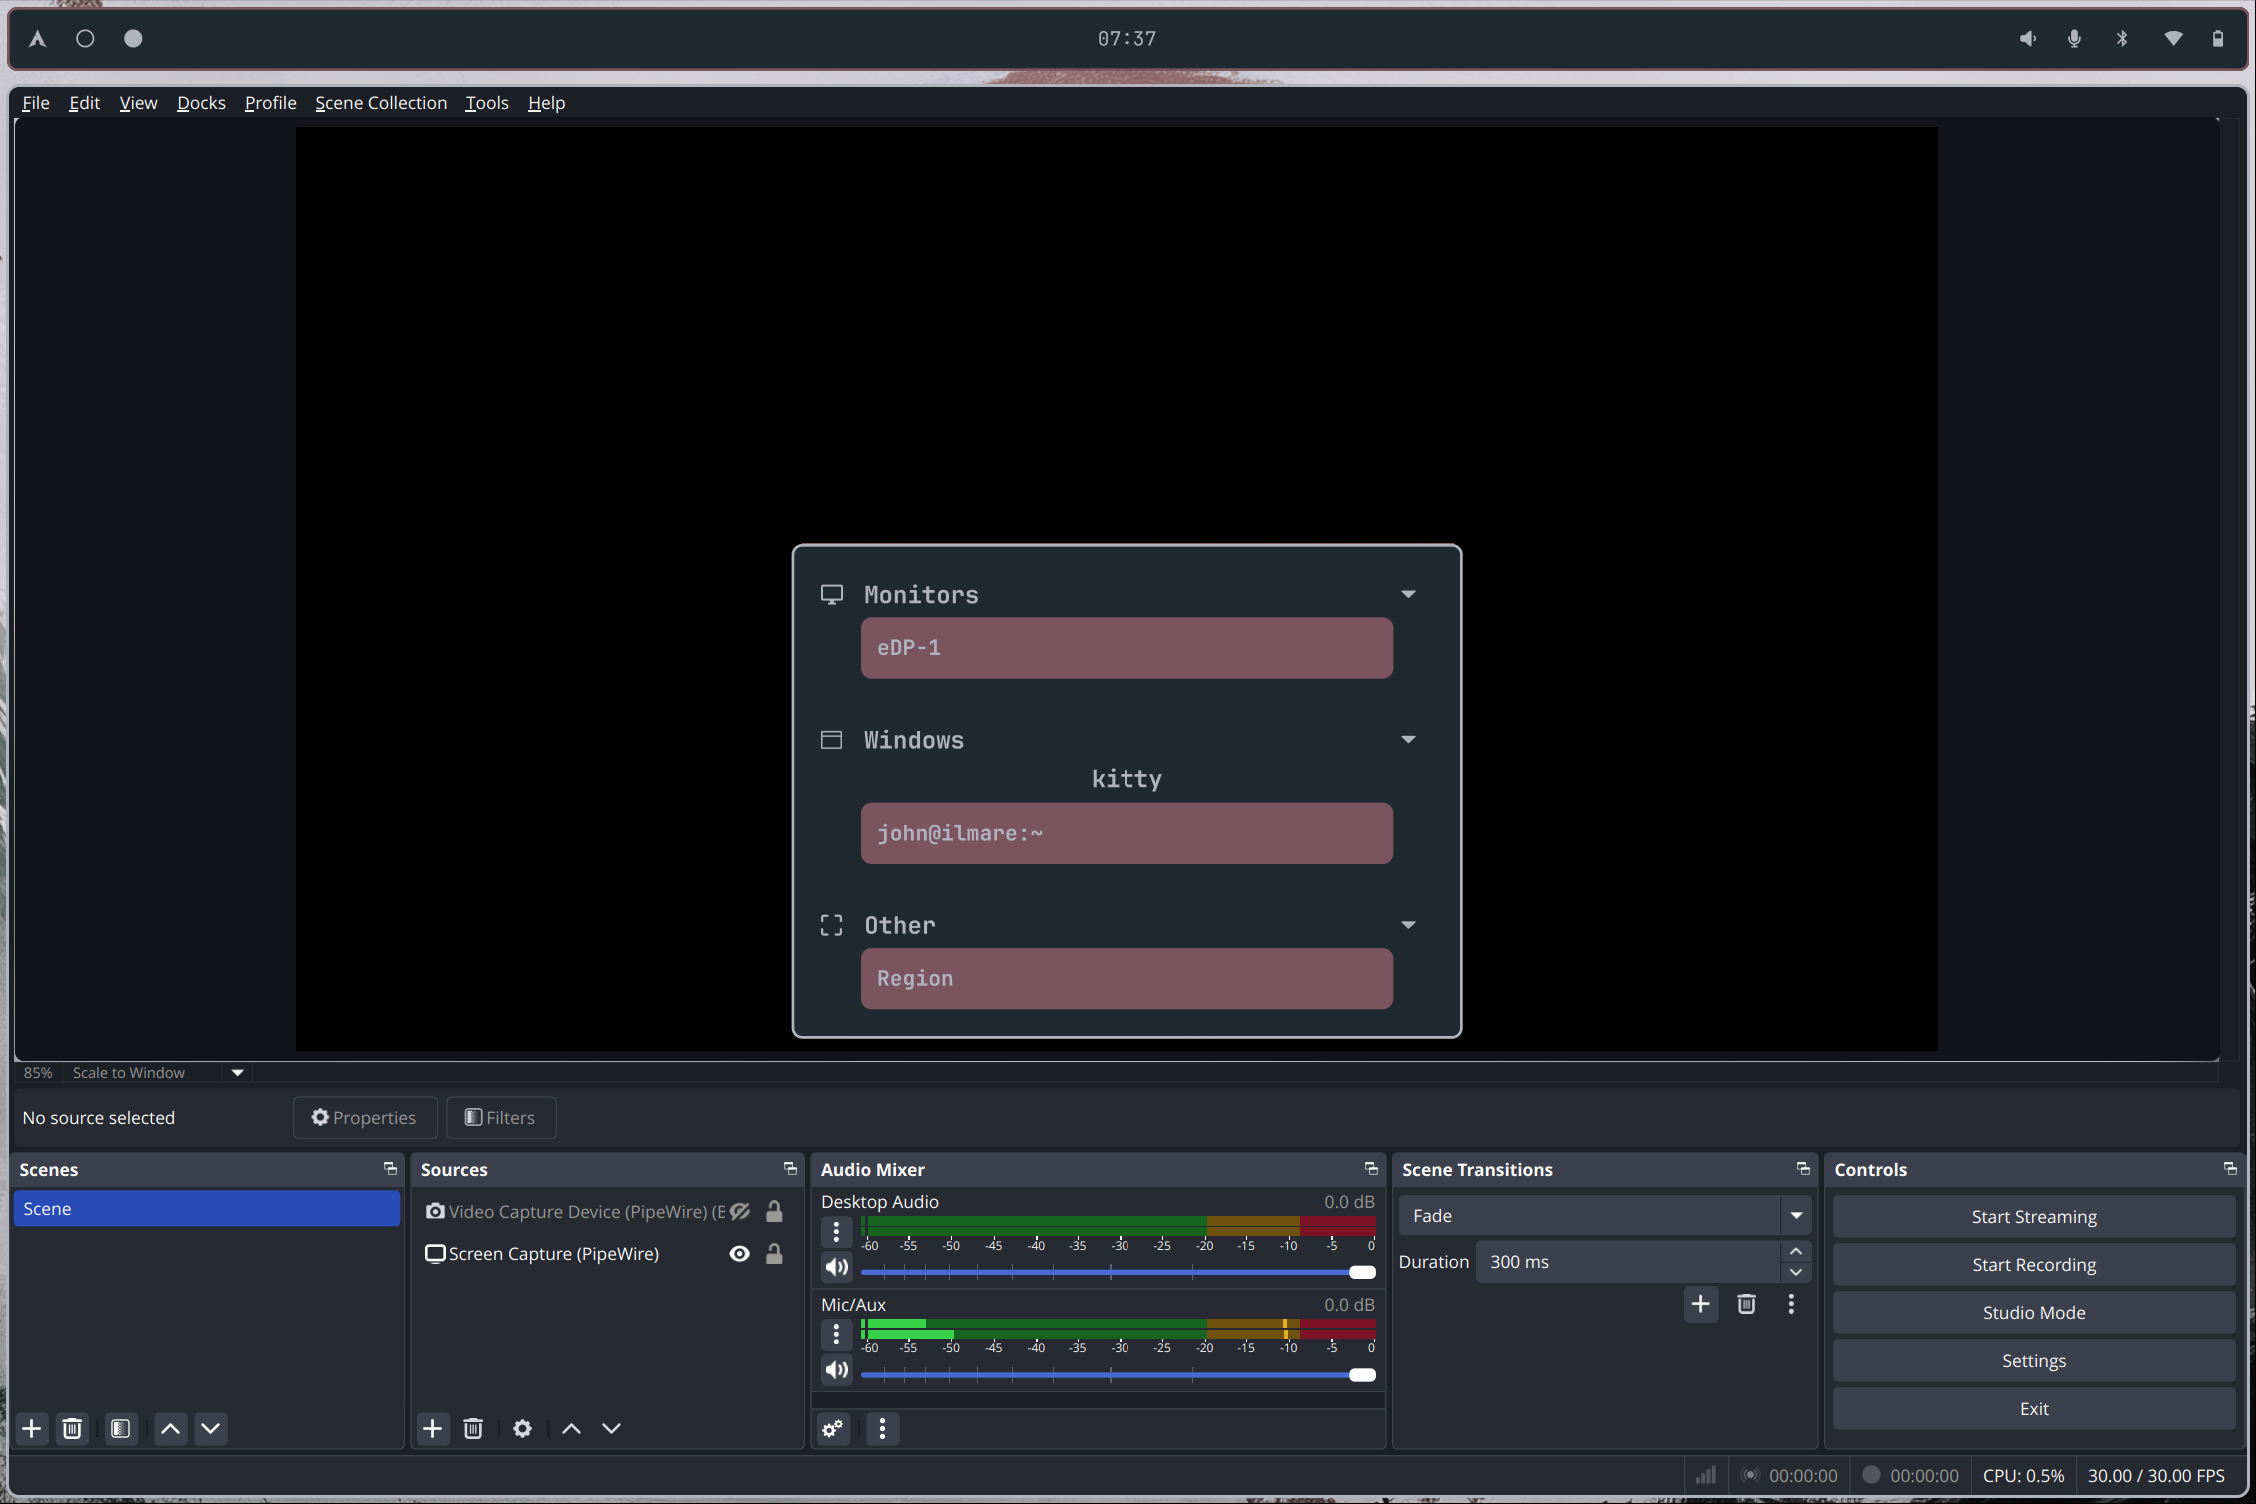
Task: Collapse the Monitors section arrow
Action: tap(1408, 594)
